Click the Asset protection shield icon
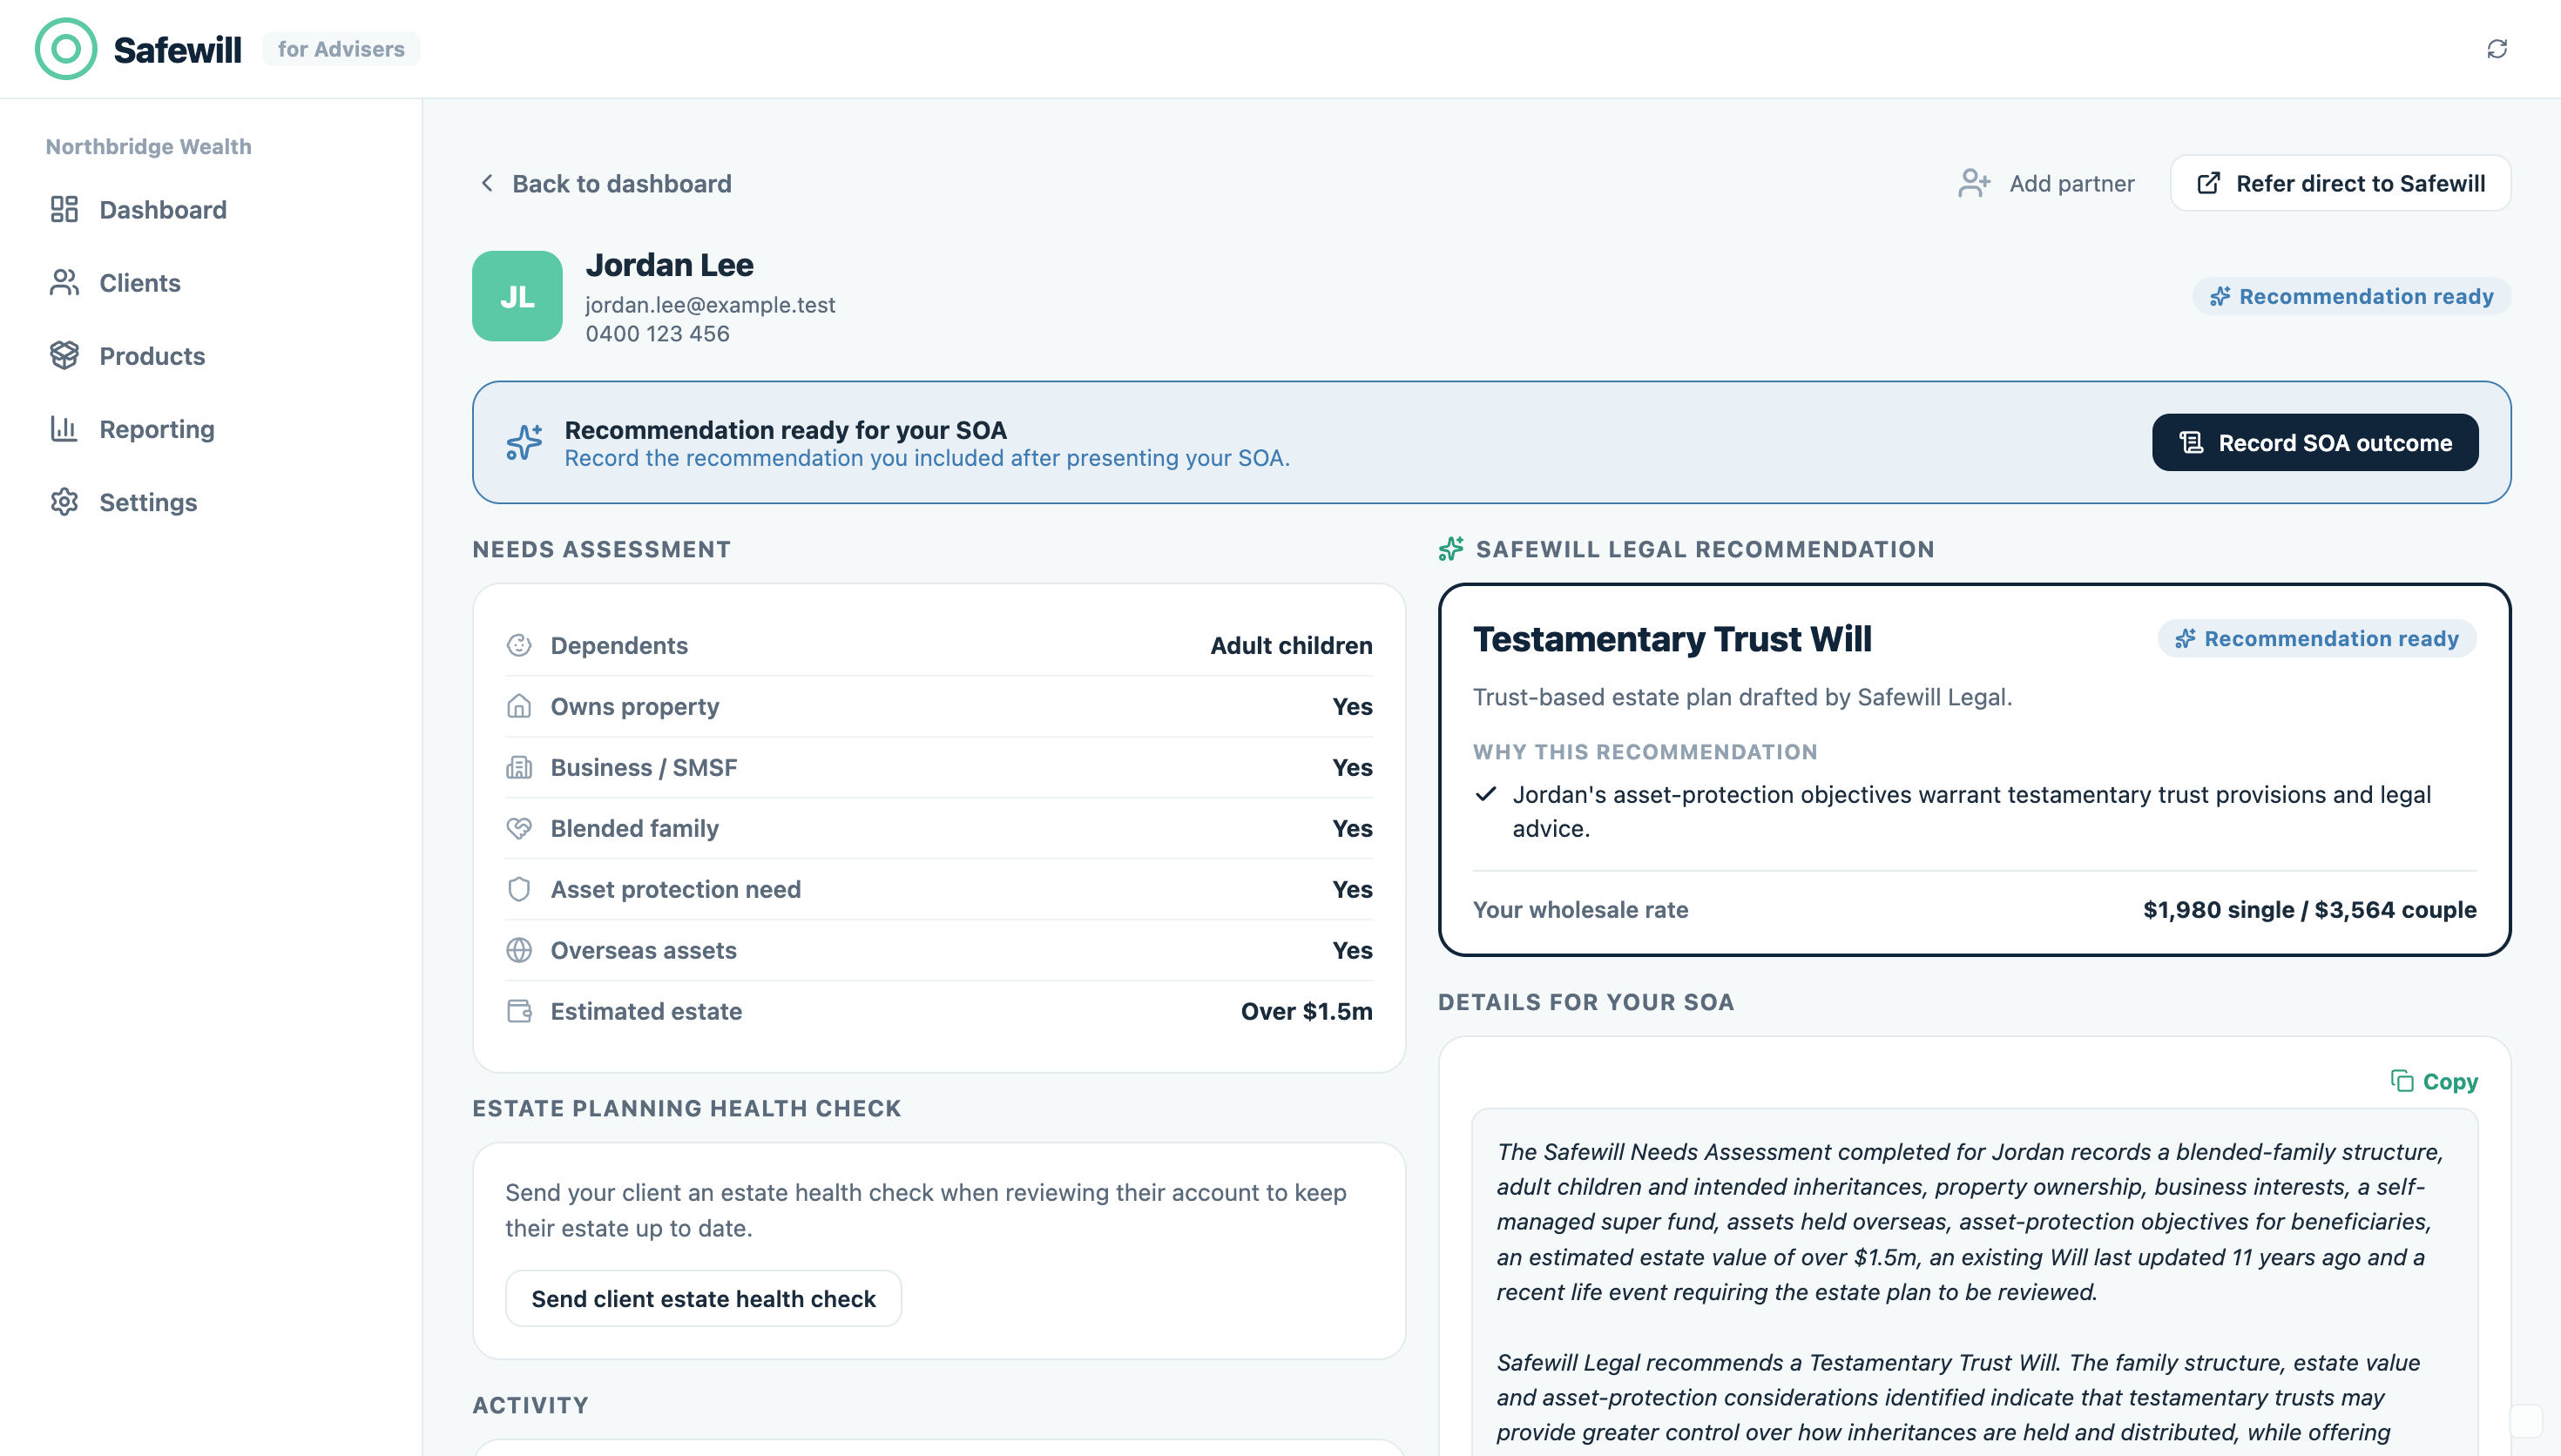The width and height of the screenshot is (2561, 1456). pos(519,889)
